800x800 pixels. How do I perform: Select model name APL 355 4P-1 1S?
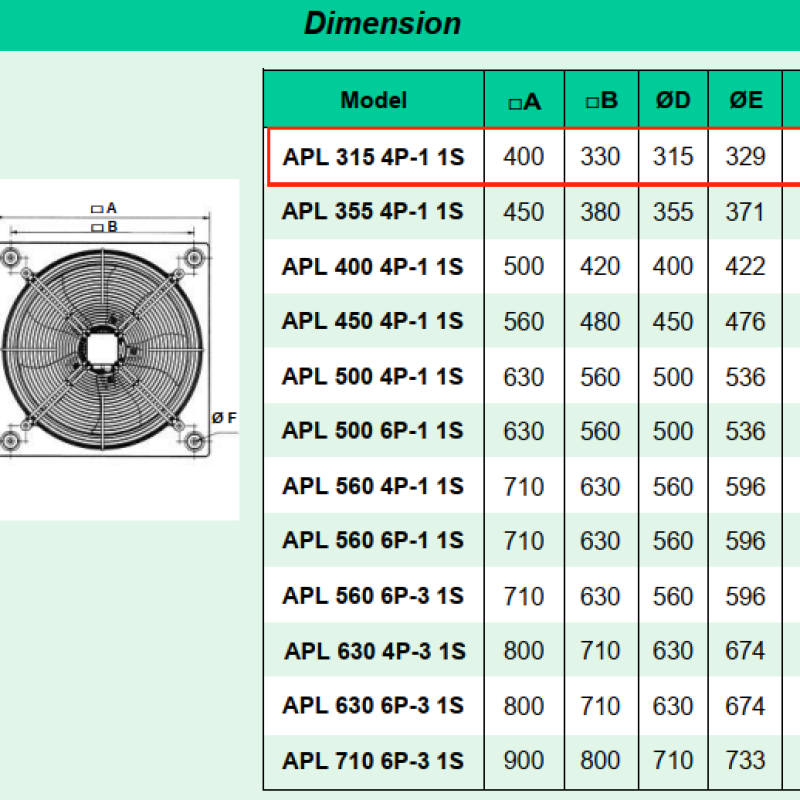click(x=372, y=211)
